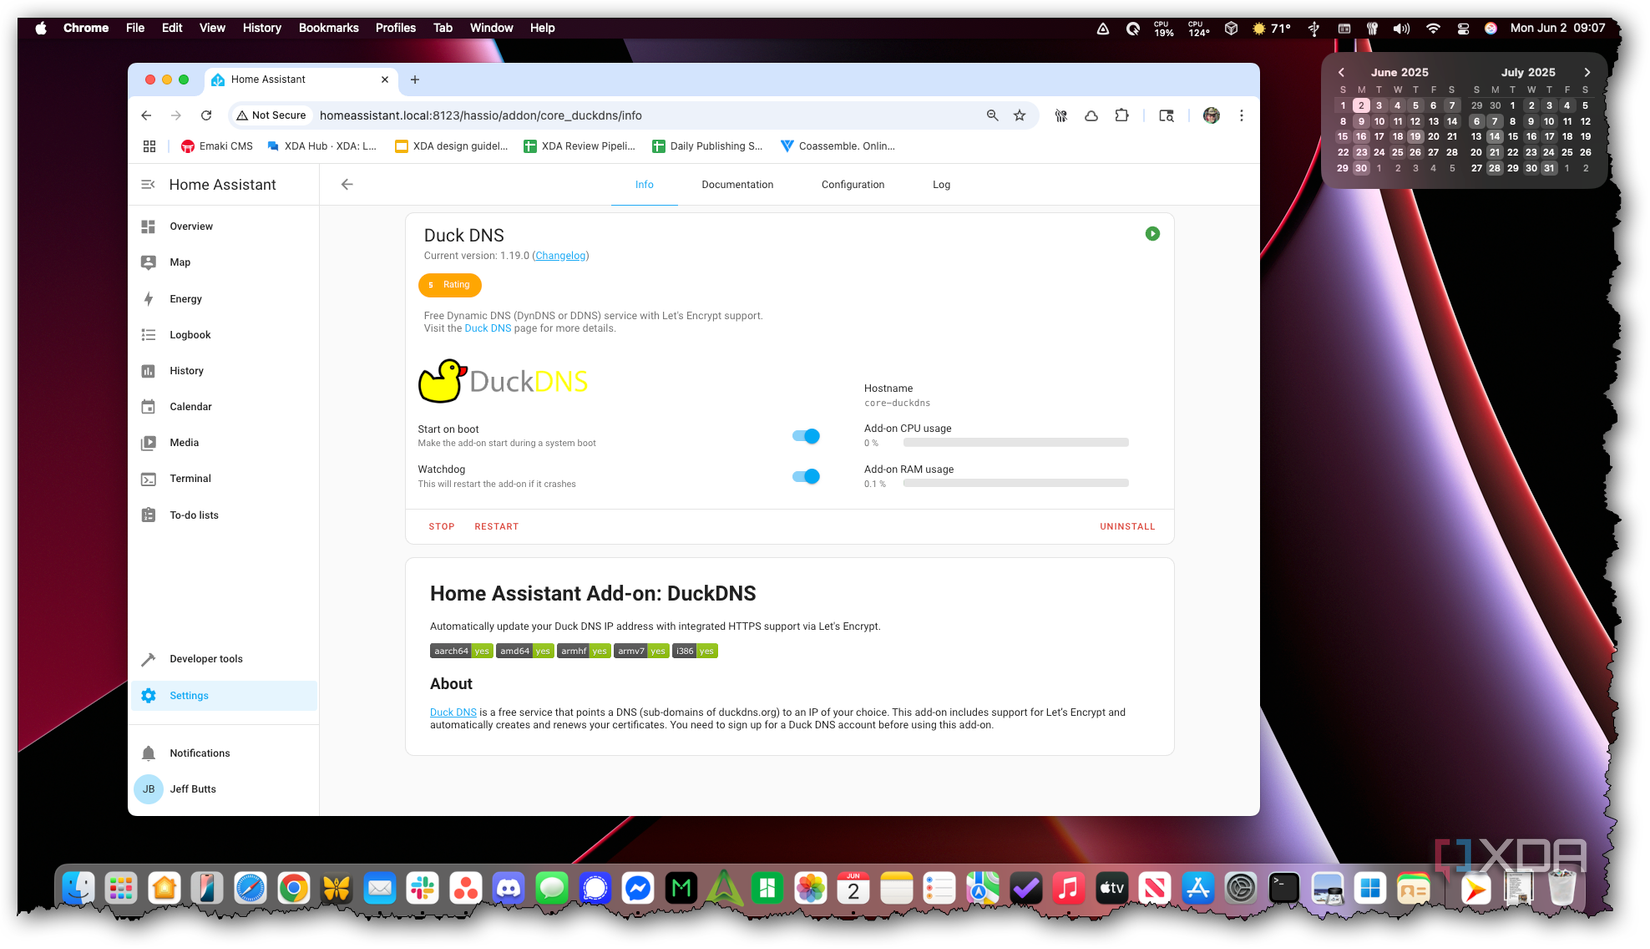Open the XDA Review Pipeline bookmark

[579, 146]
